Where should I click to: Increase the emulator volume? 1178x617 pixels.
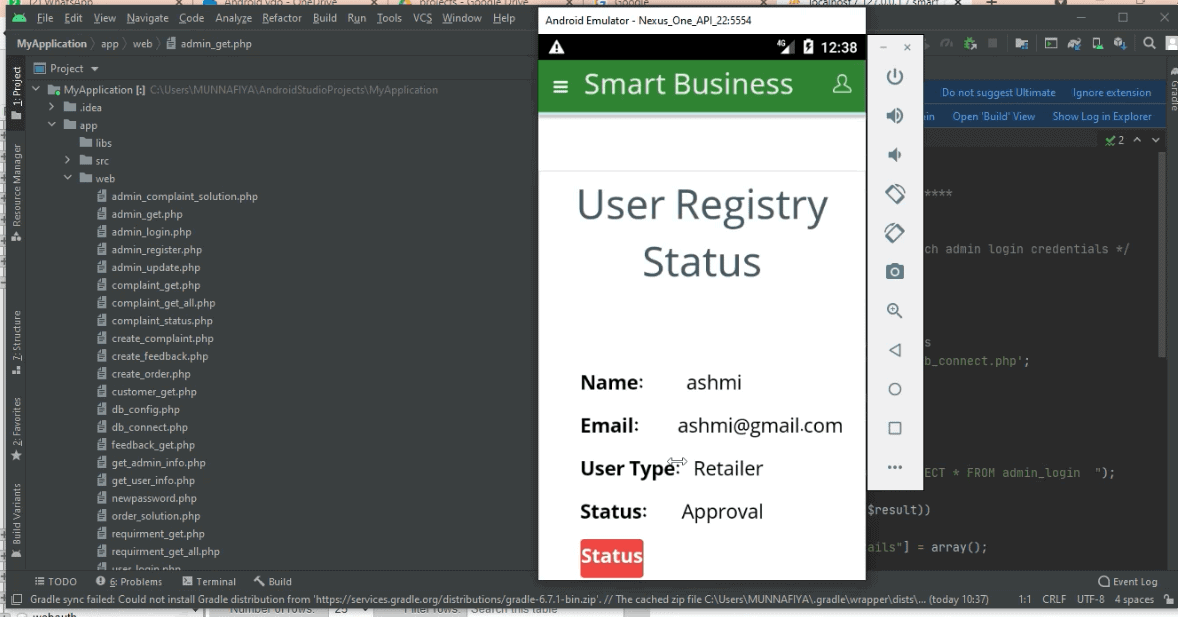[x=893, y=113]
